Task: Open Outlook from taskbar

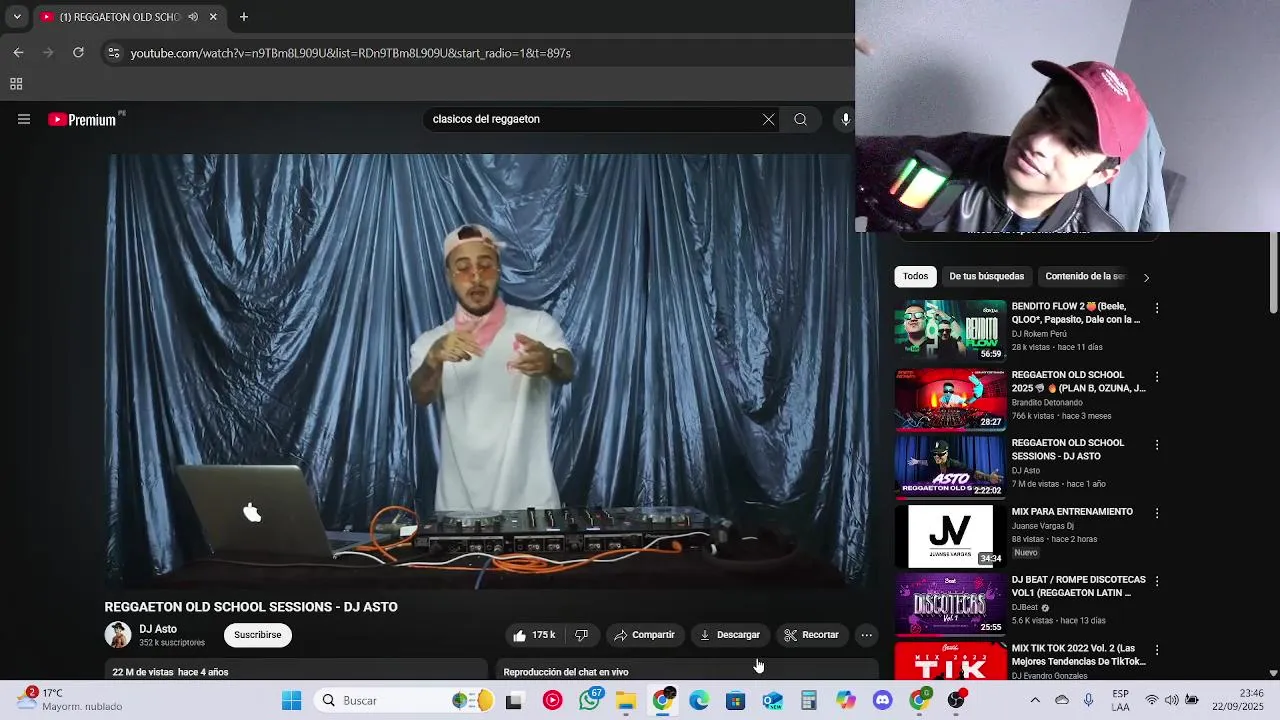Action: click(772, 701)
